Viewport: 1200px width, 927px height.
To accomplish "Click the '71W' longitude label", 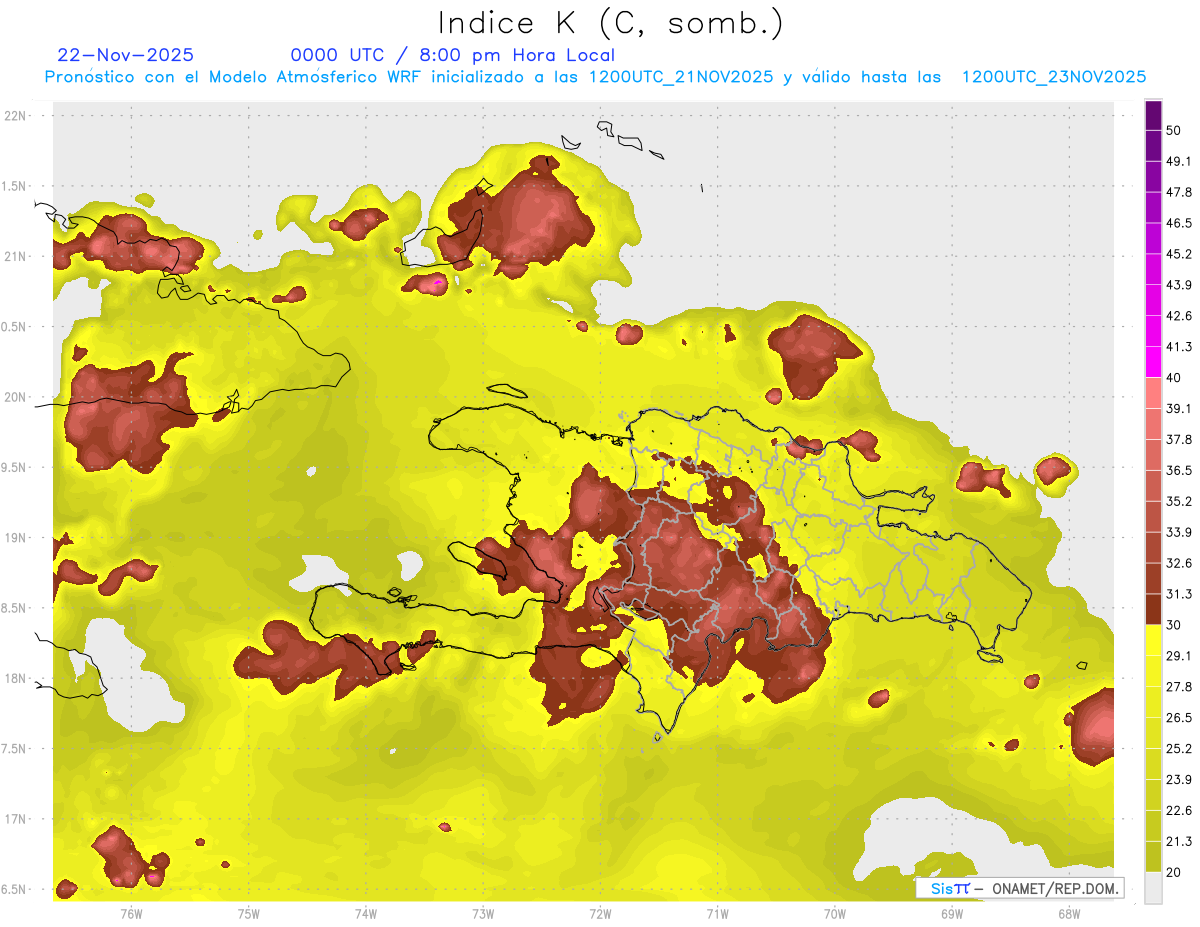I will [717, 914].
